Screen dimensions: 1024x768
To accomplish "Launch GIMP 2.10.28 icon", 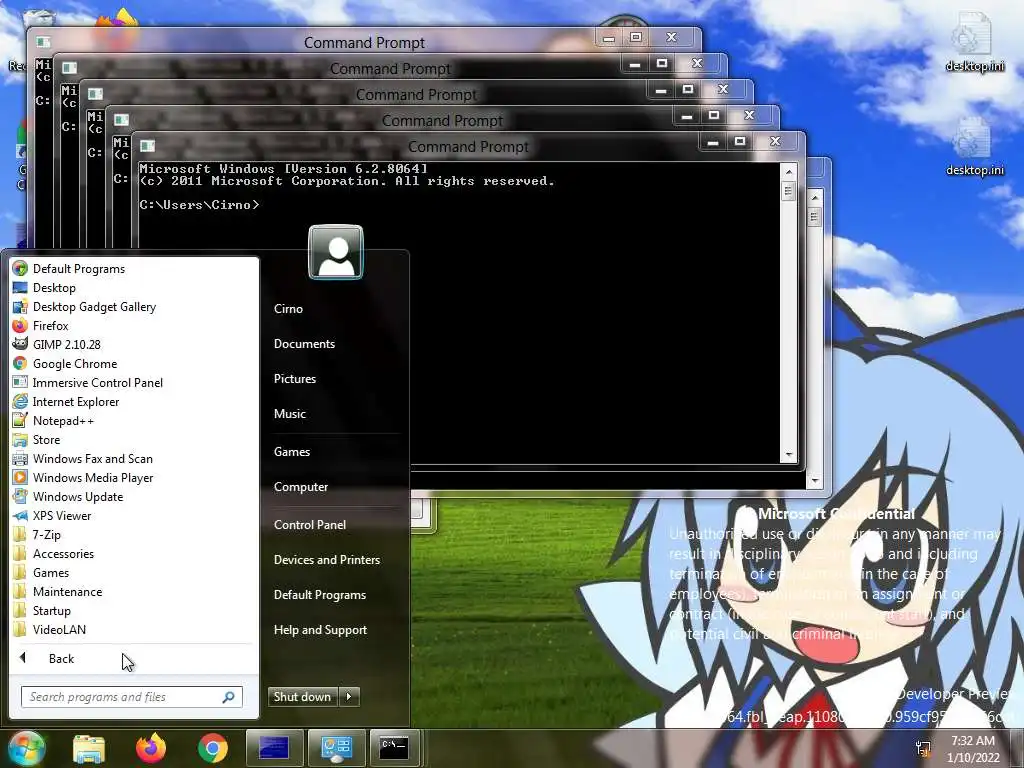I will (20, 344).
